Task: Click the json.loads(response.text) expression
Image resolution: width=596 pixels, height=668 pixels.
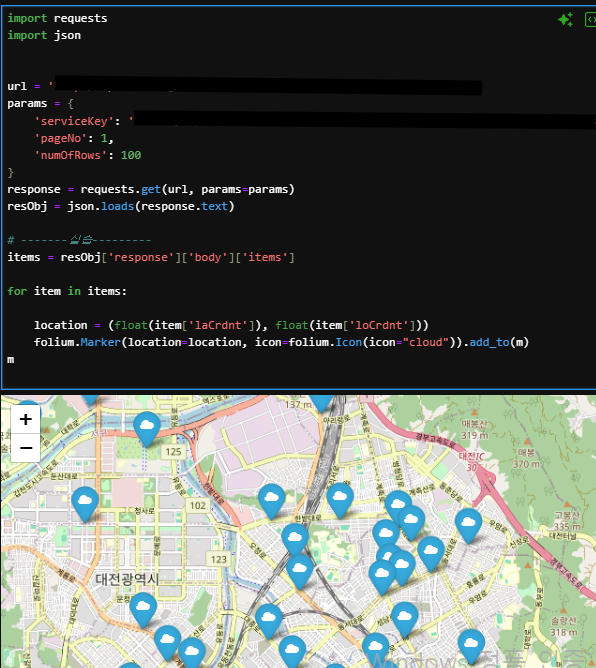Action: pos(151,206)
